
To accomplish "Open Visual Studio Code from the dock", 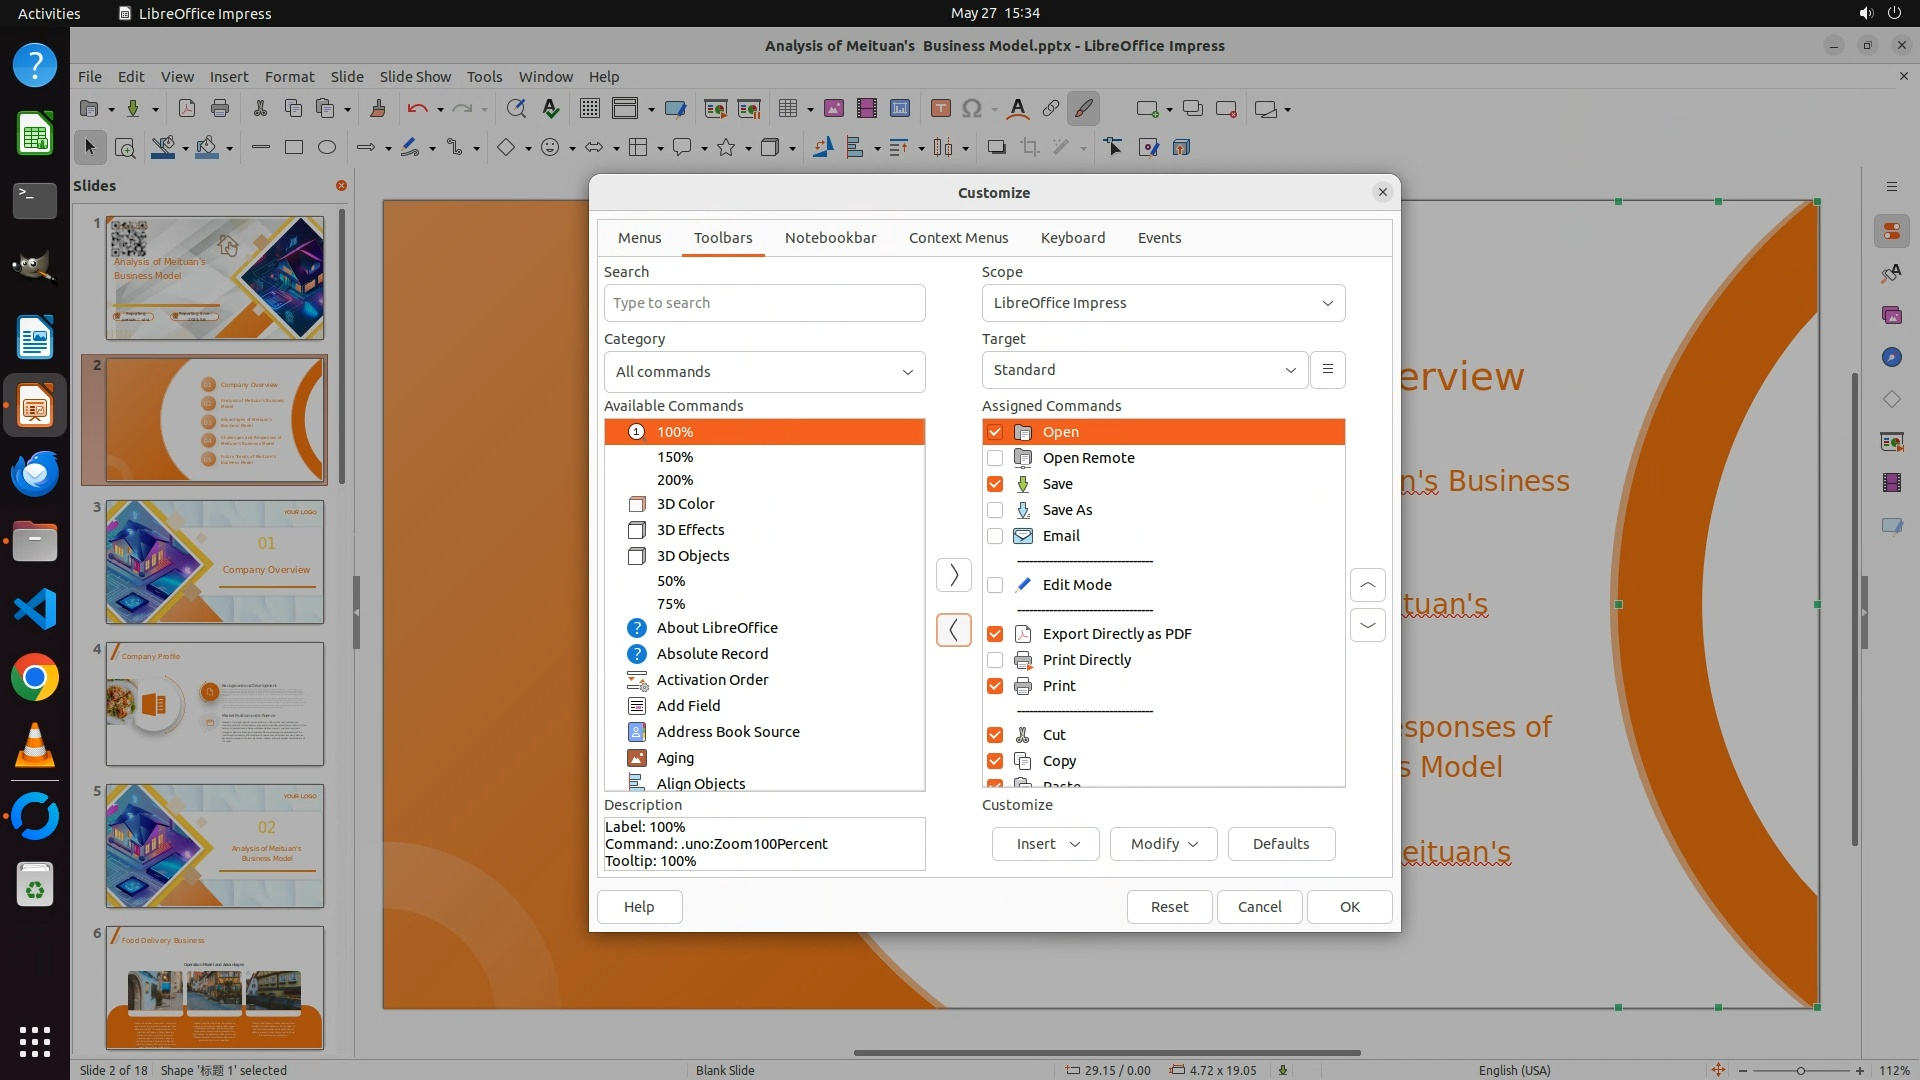I will pyautogui.click(x=35, y=609).
